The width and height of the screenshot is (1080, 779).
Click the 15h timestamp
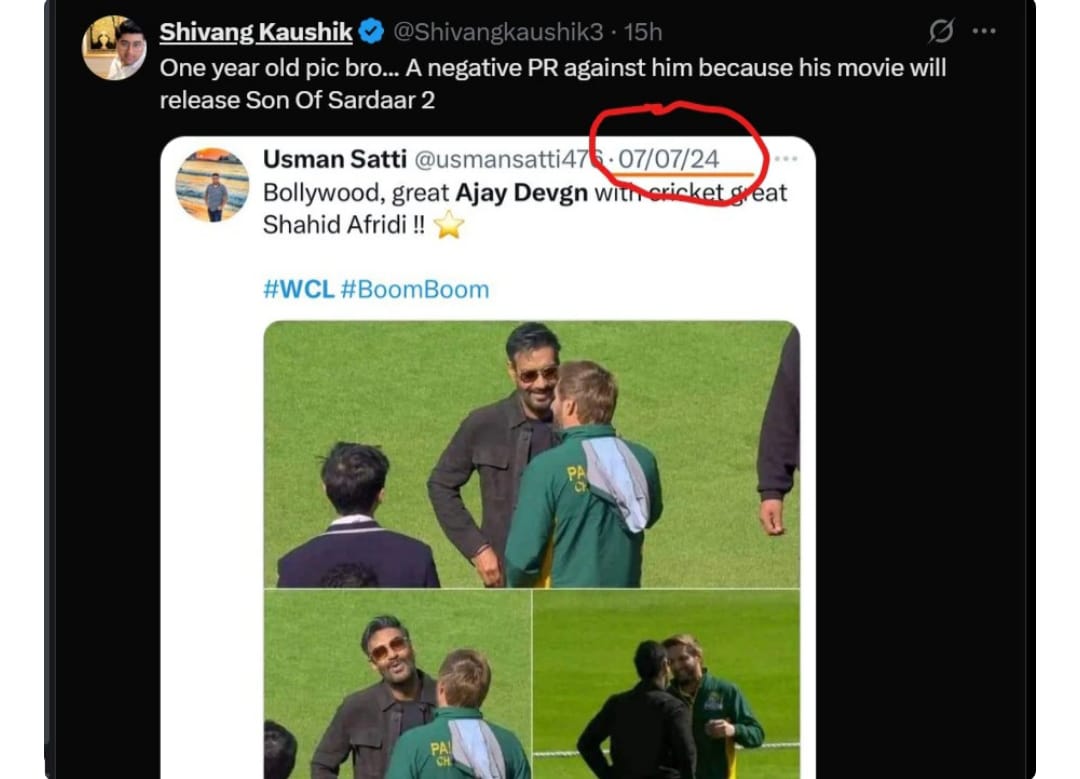pos(643,32)
